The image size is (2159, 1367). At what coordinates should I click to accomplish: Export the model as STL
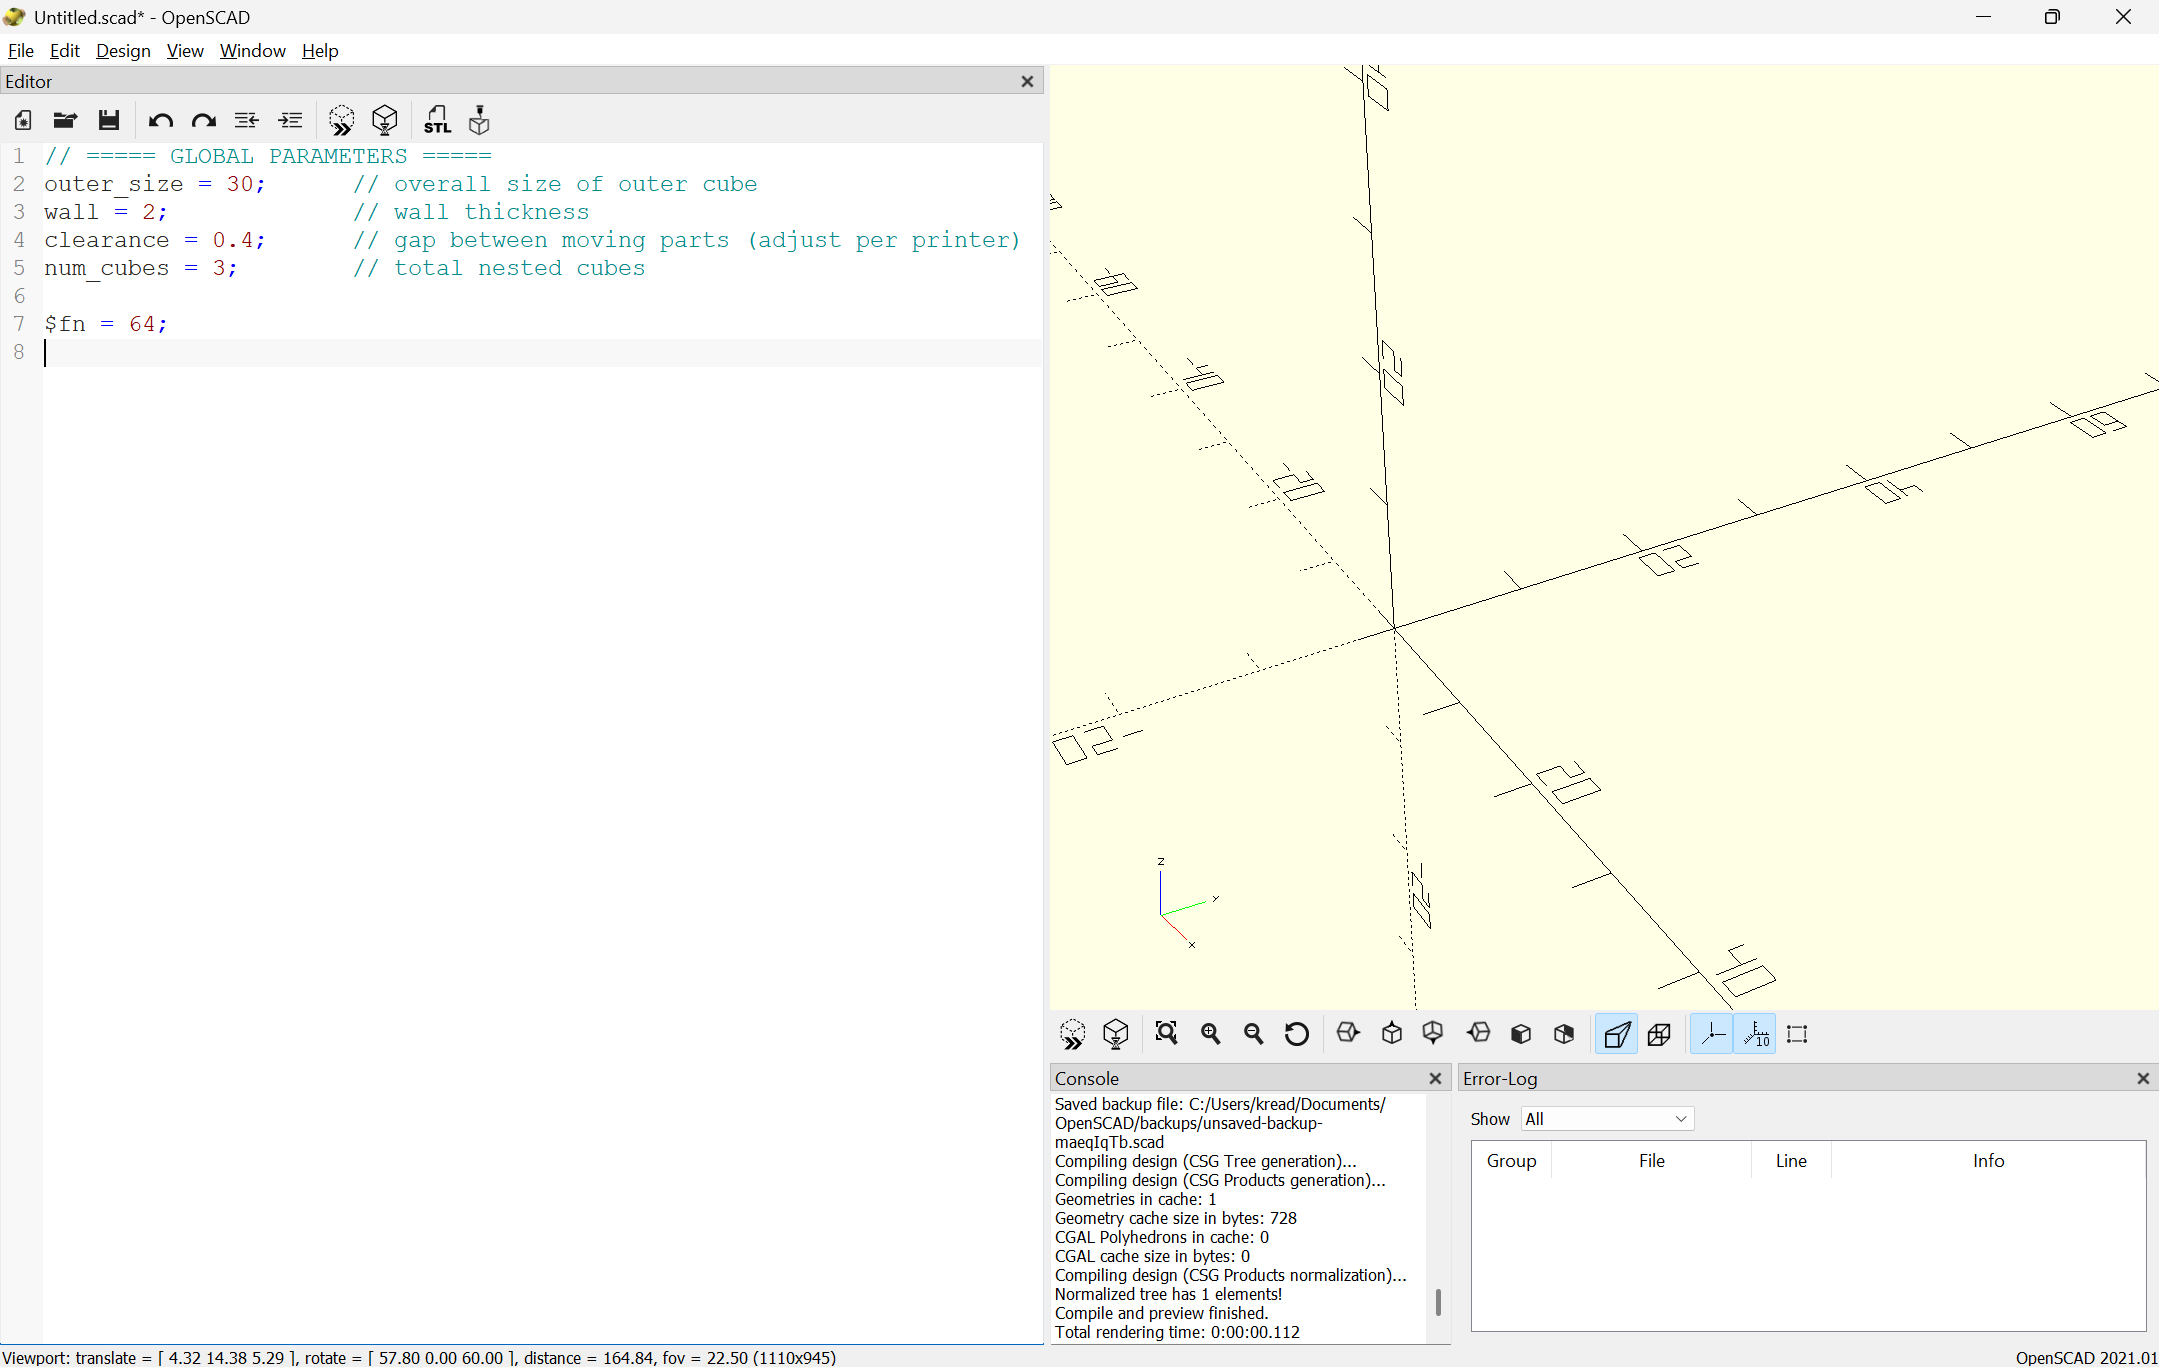pyautogui.click(x=438, y=120)
